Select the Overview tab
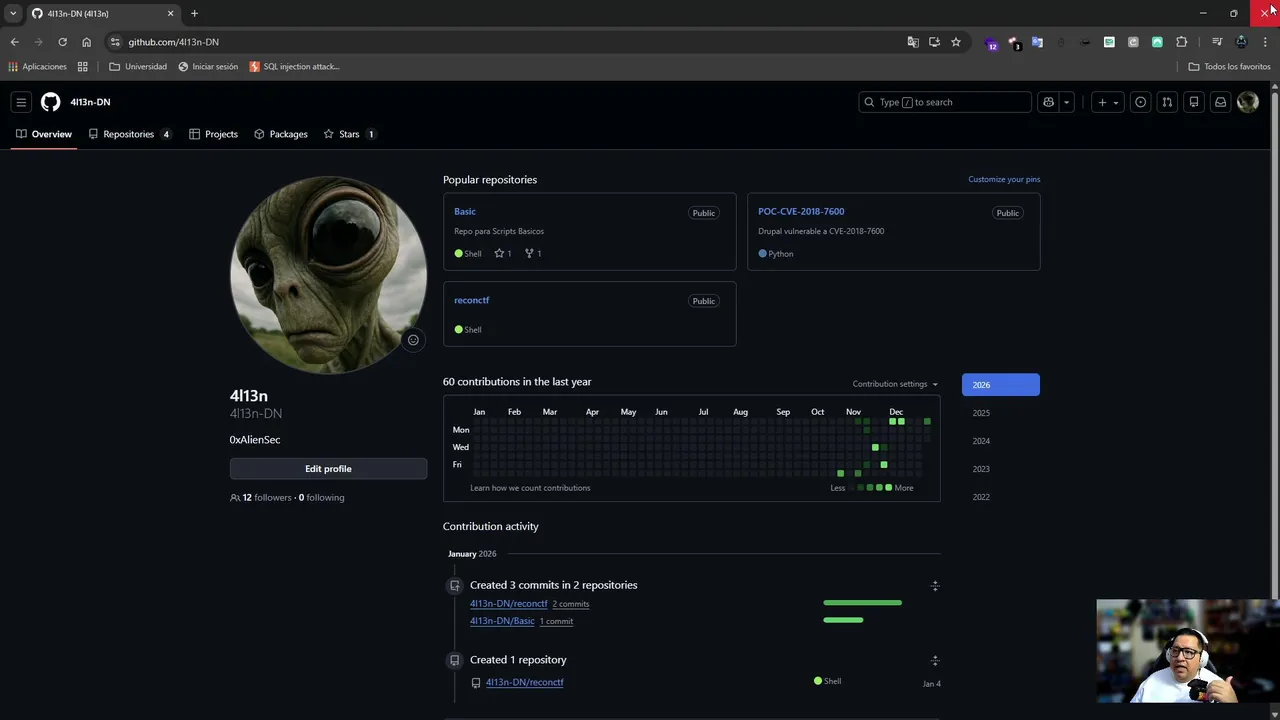Viewport: 1280px width, 720px height. pyautogui.click(x=44, y=134)
